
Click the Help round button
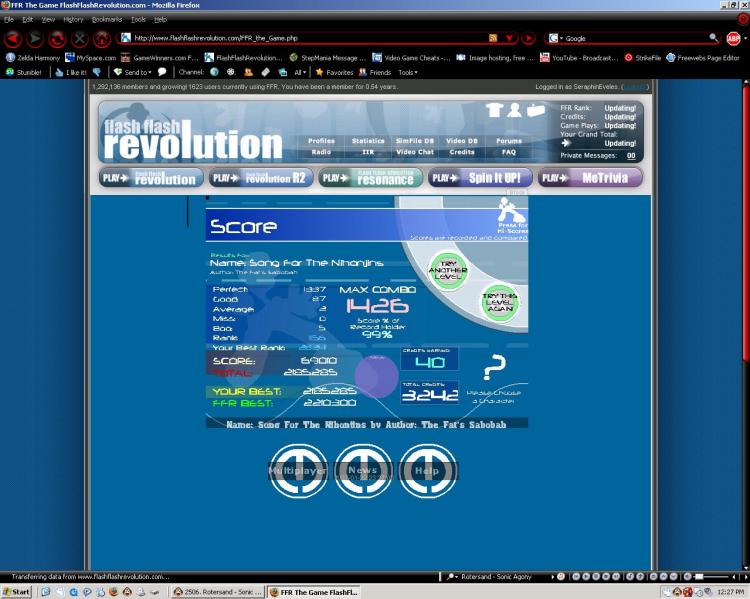(428, 471)
